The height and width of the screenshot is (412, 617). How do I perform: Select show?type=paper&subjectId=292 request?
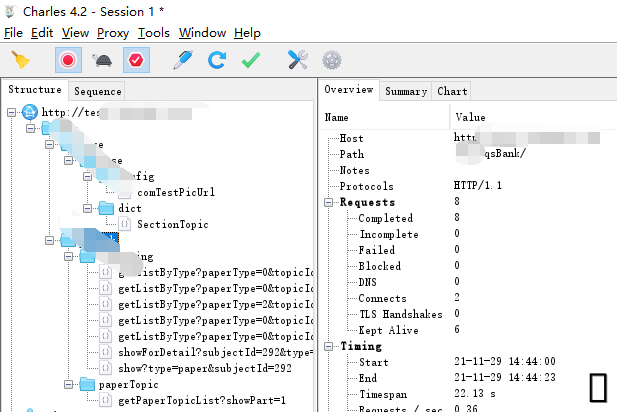coord(205,368)
